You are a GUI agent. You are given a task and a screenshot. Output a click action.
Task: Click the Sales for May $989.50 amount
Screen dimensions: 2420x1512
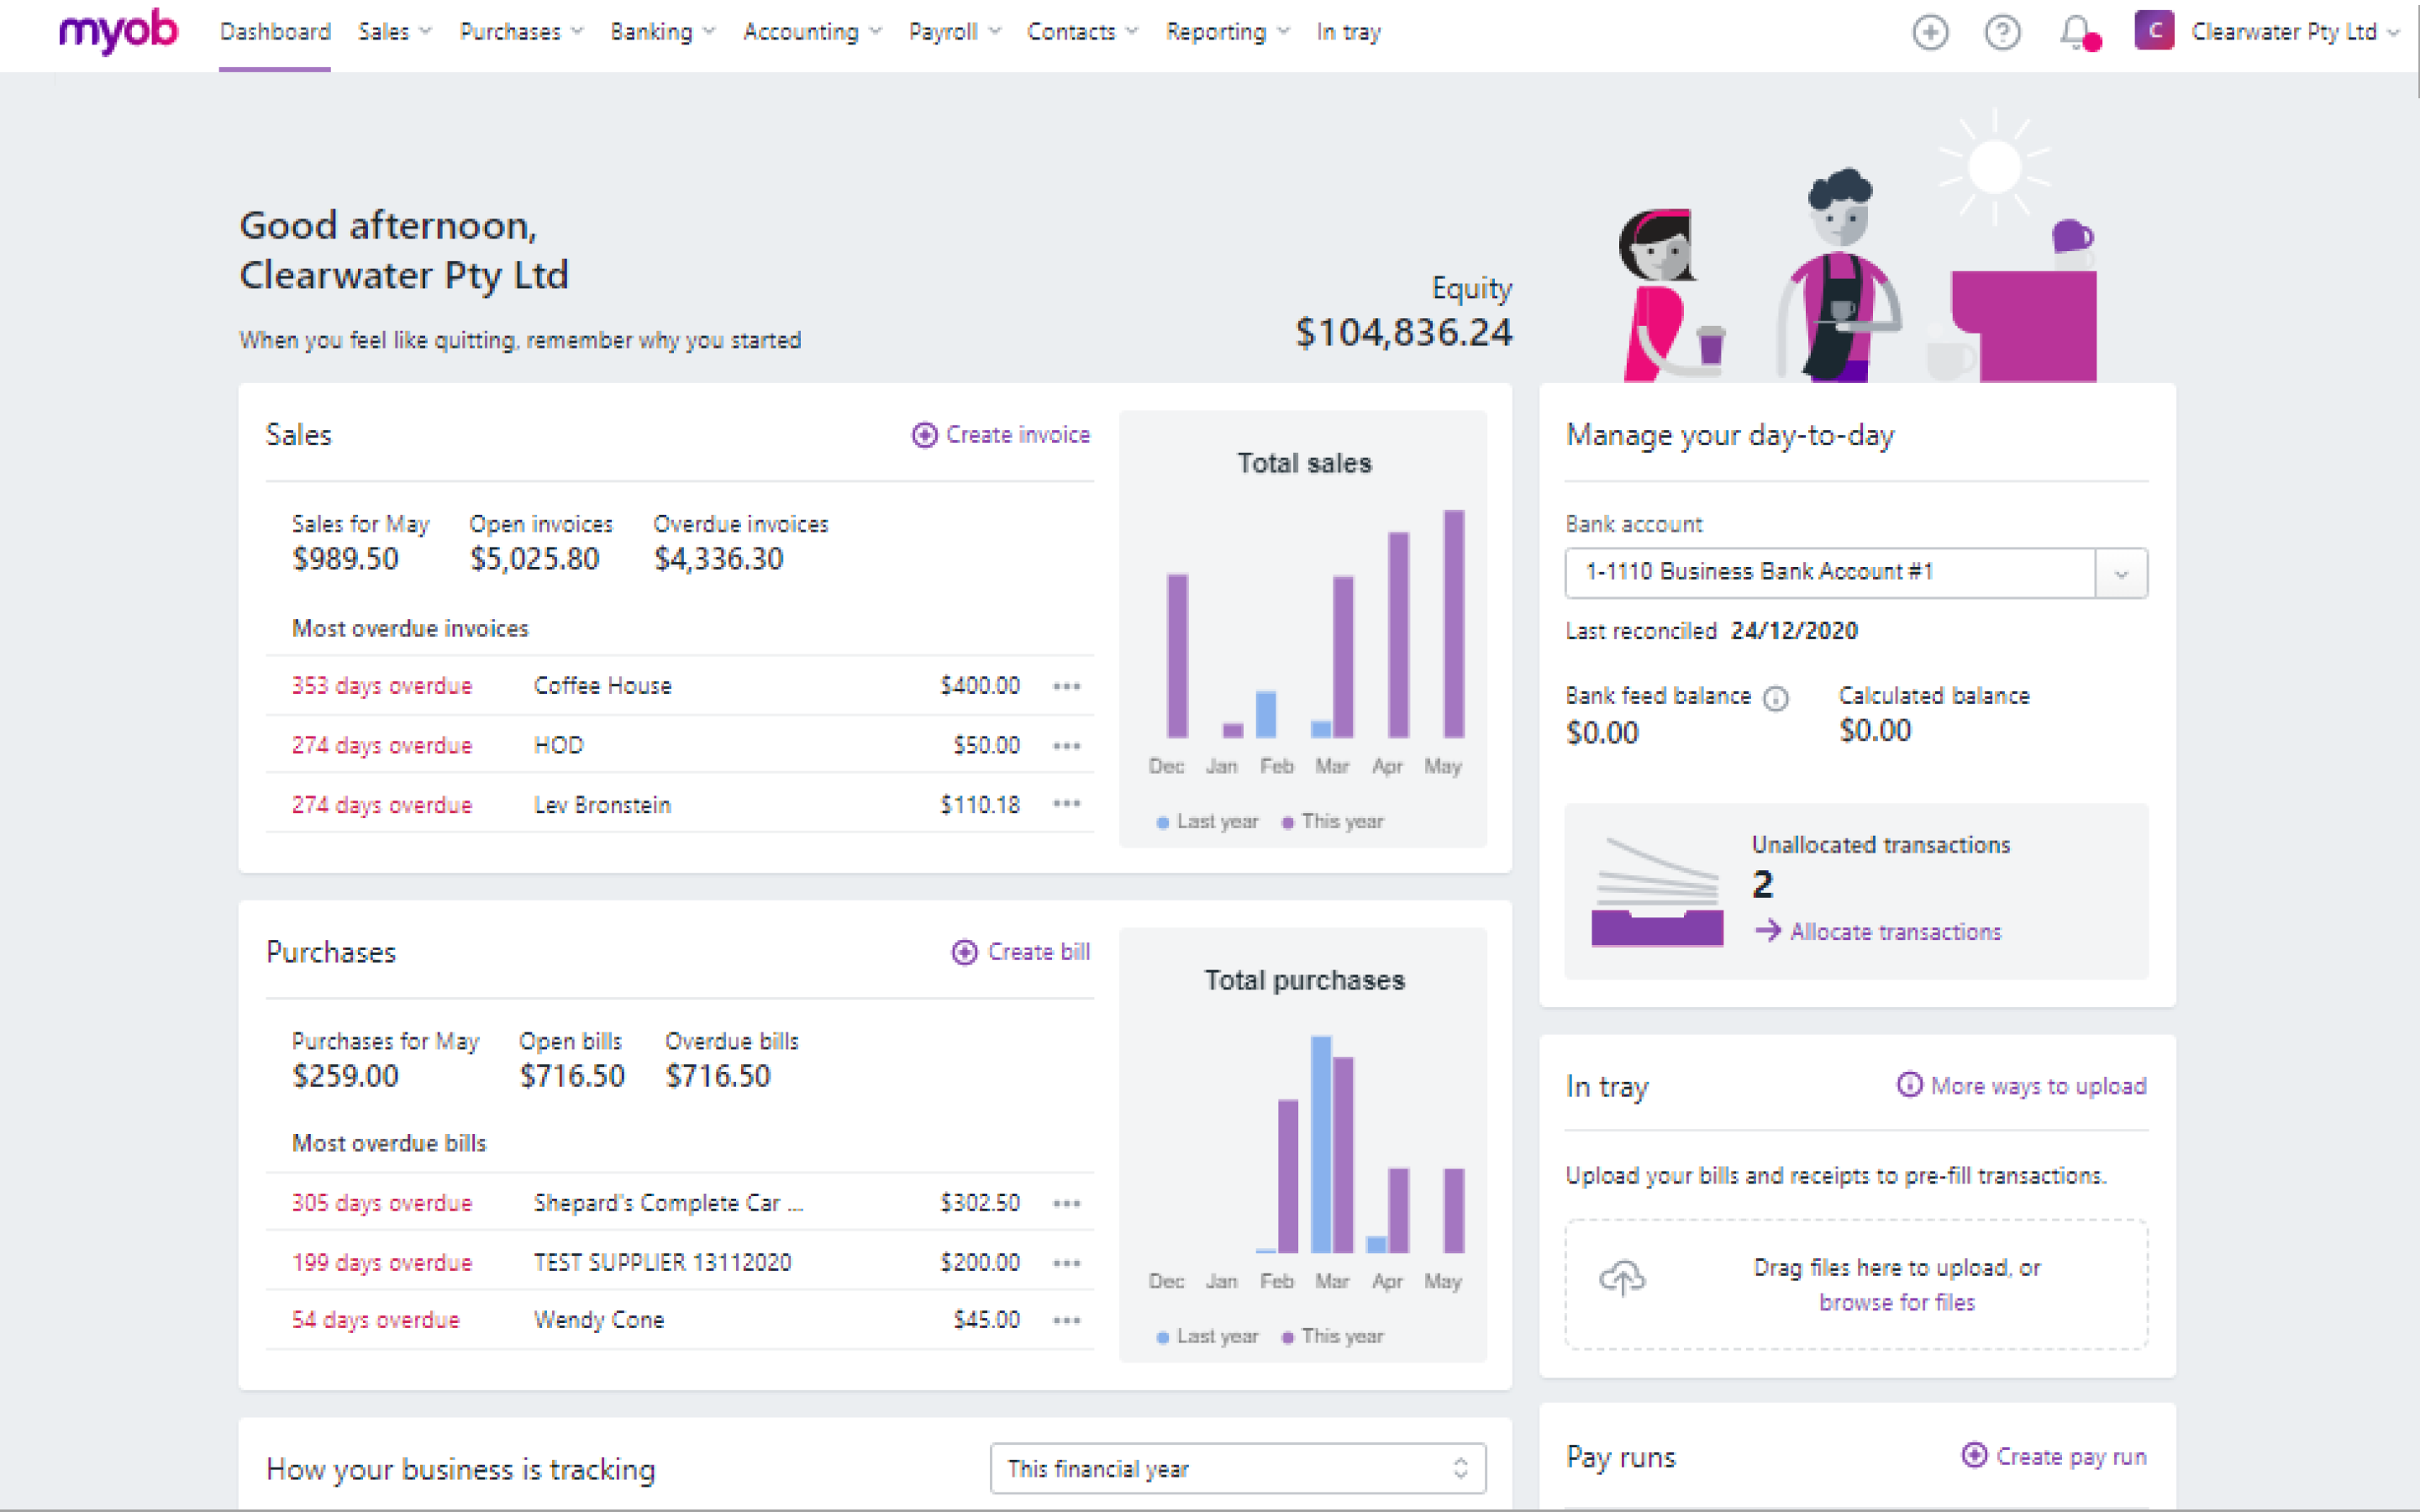coord(345,559)
